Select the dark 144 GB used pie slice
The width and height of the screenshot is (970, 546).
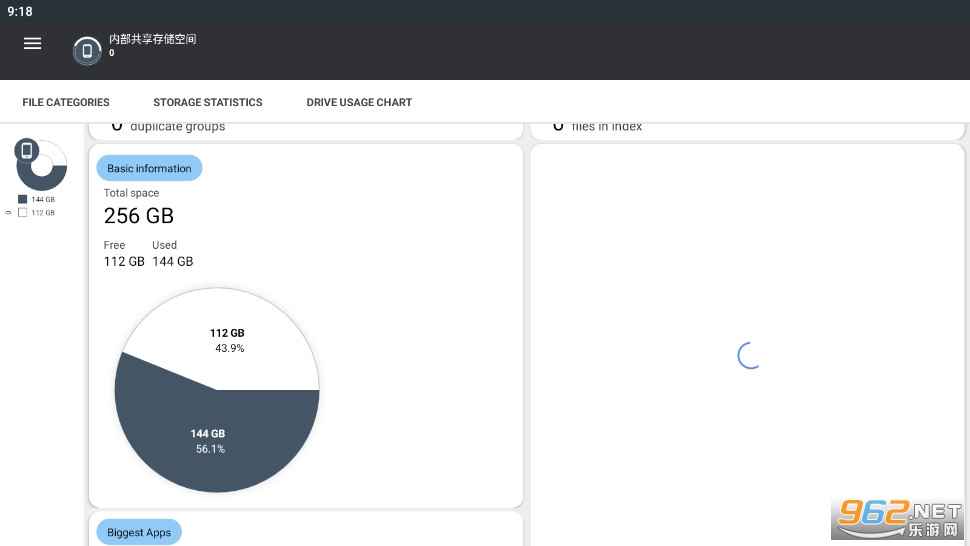210,442
